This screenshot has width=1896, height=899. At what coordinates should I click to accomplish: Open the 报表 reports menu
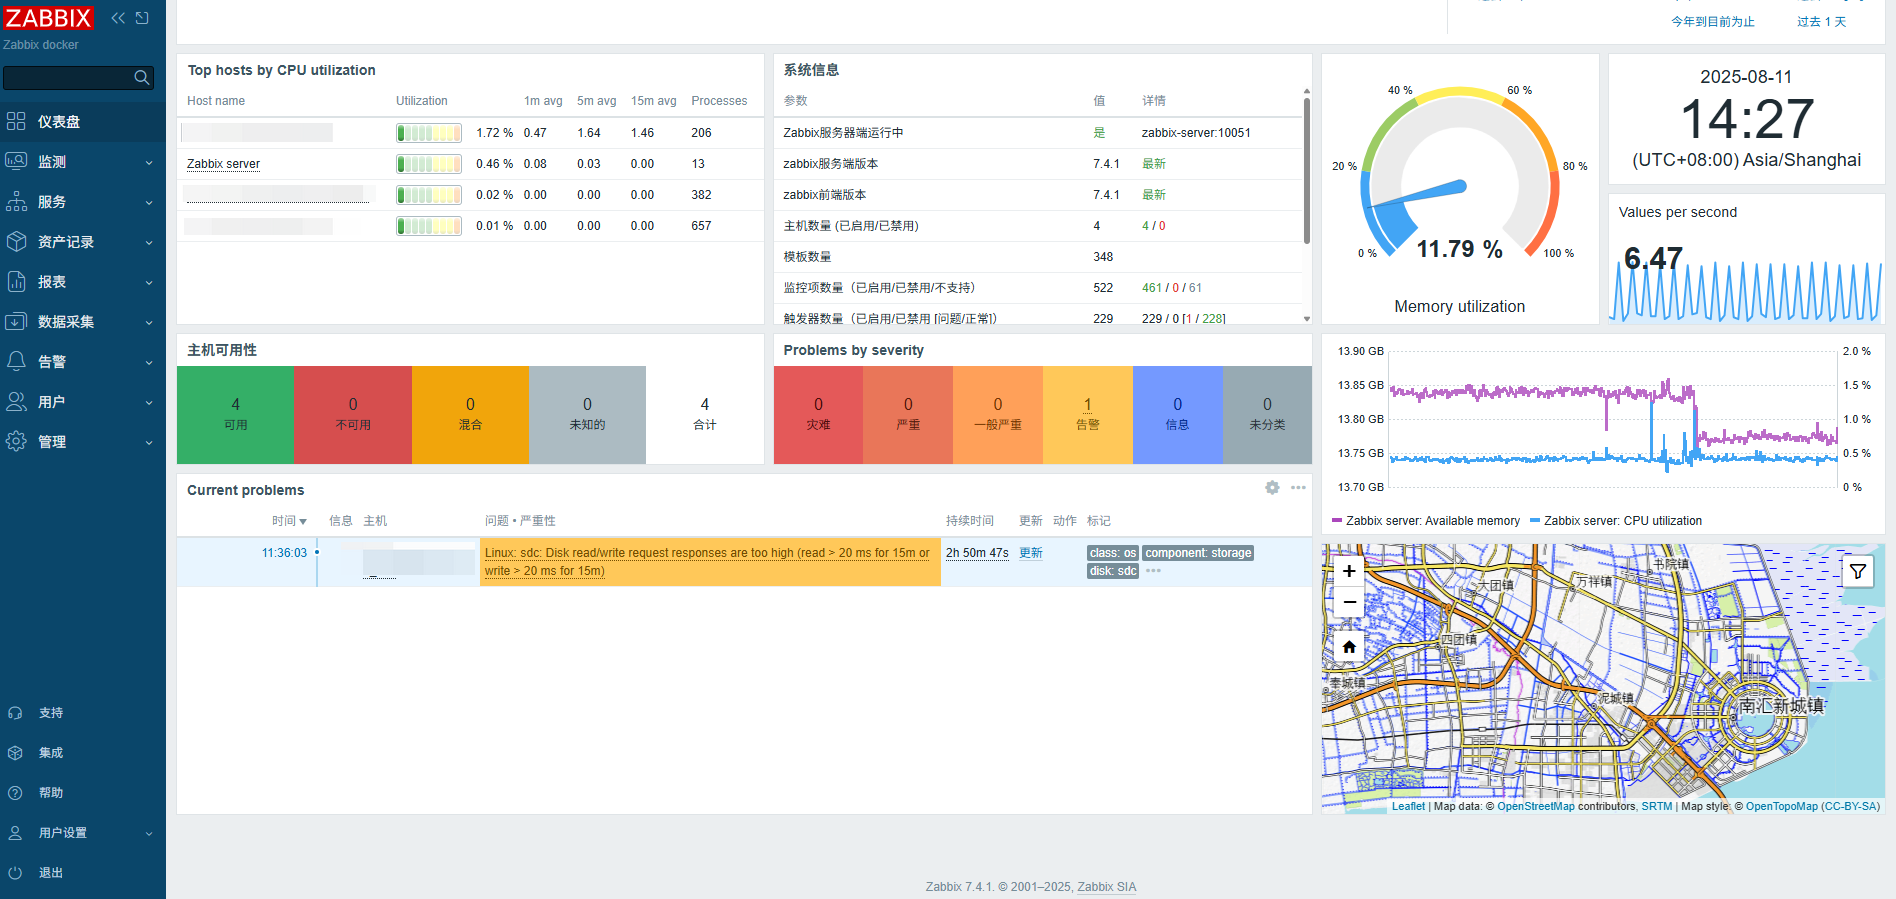[83, 281]
